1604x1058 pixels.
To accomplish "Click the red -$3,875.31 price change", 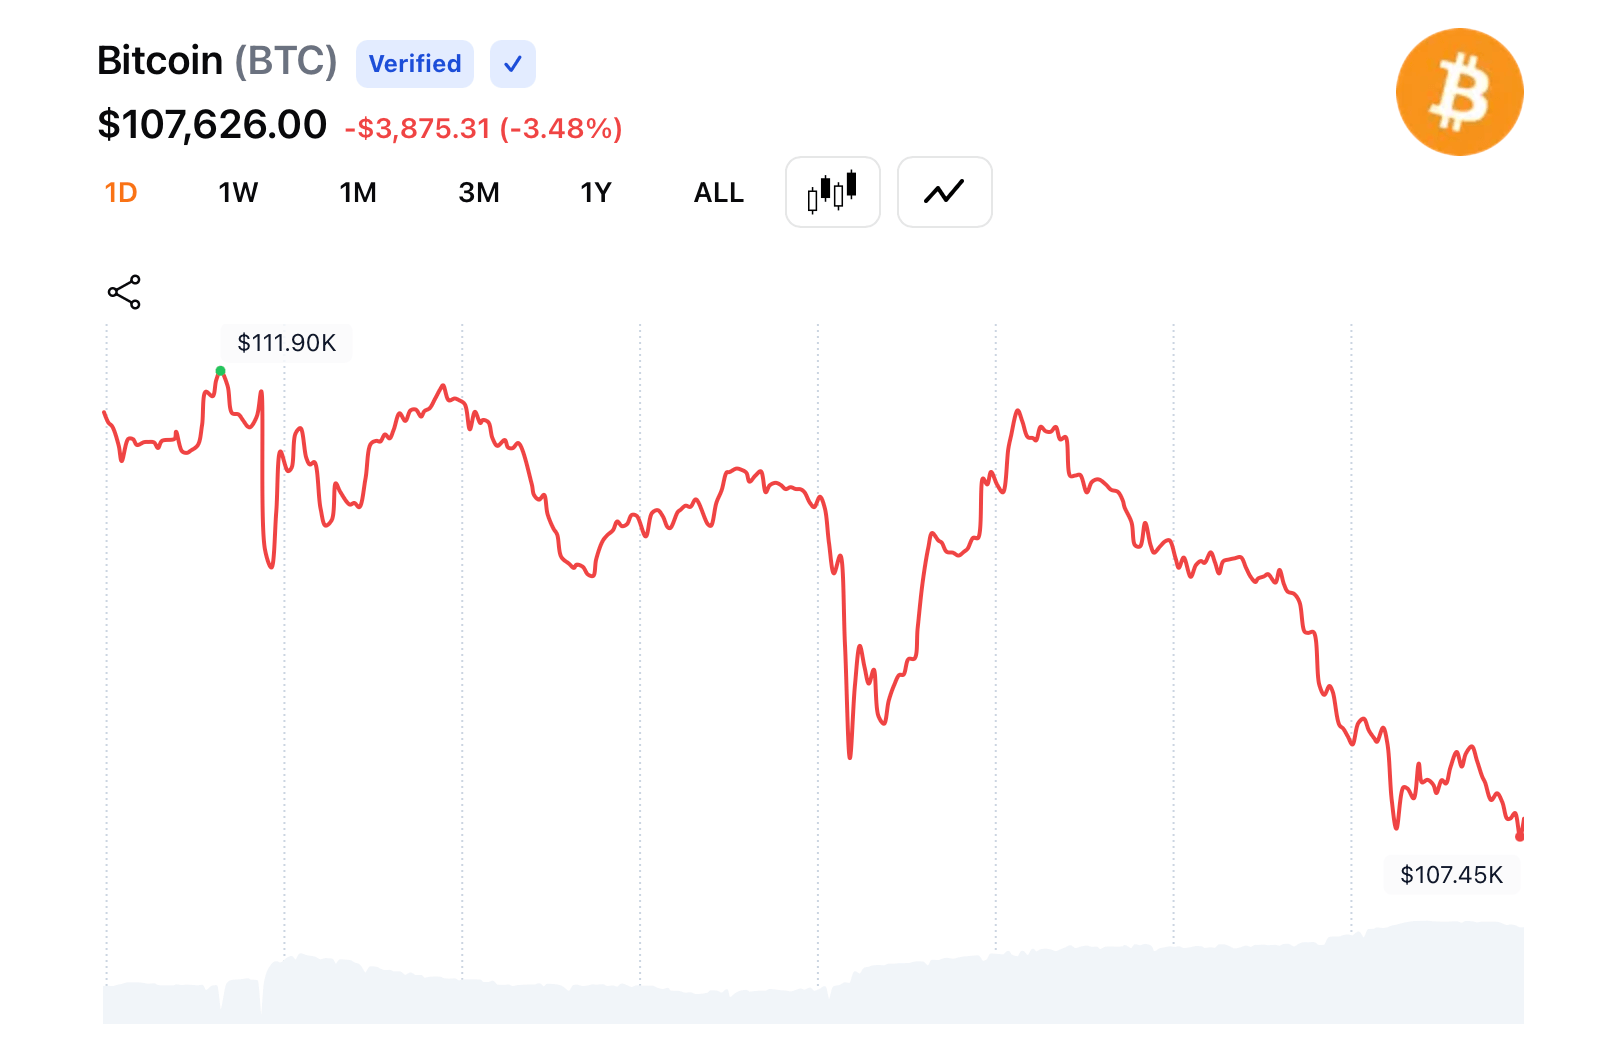I will (418, 129).
